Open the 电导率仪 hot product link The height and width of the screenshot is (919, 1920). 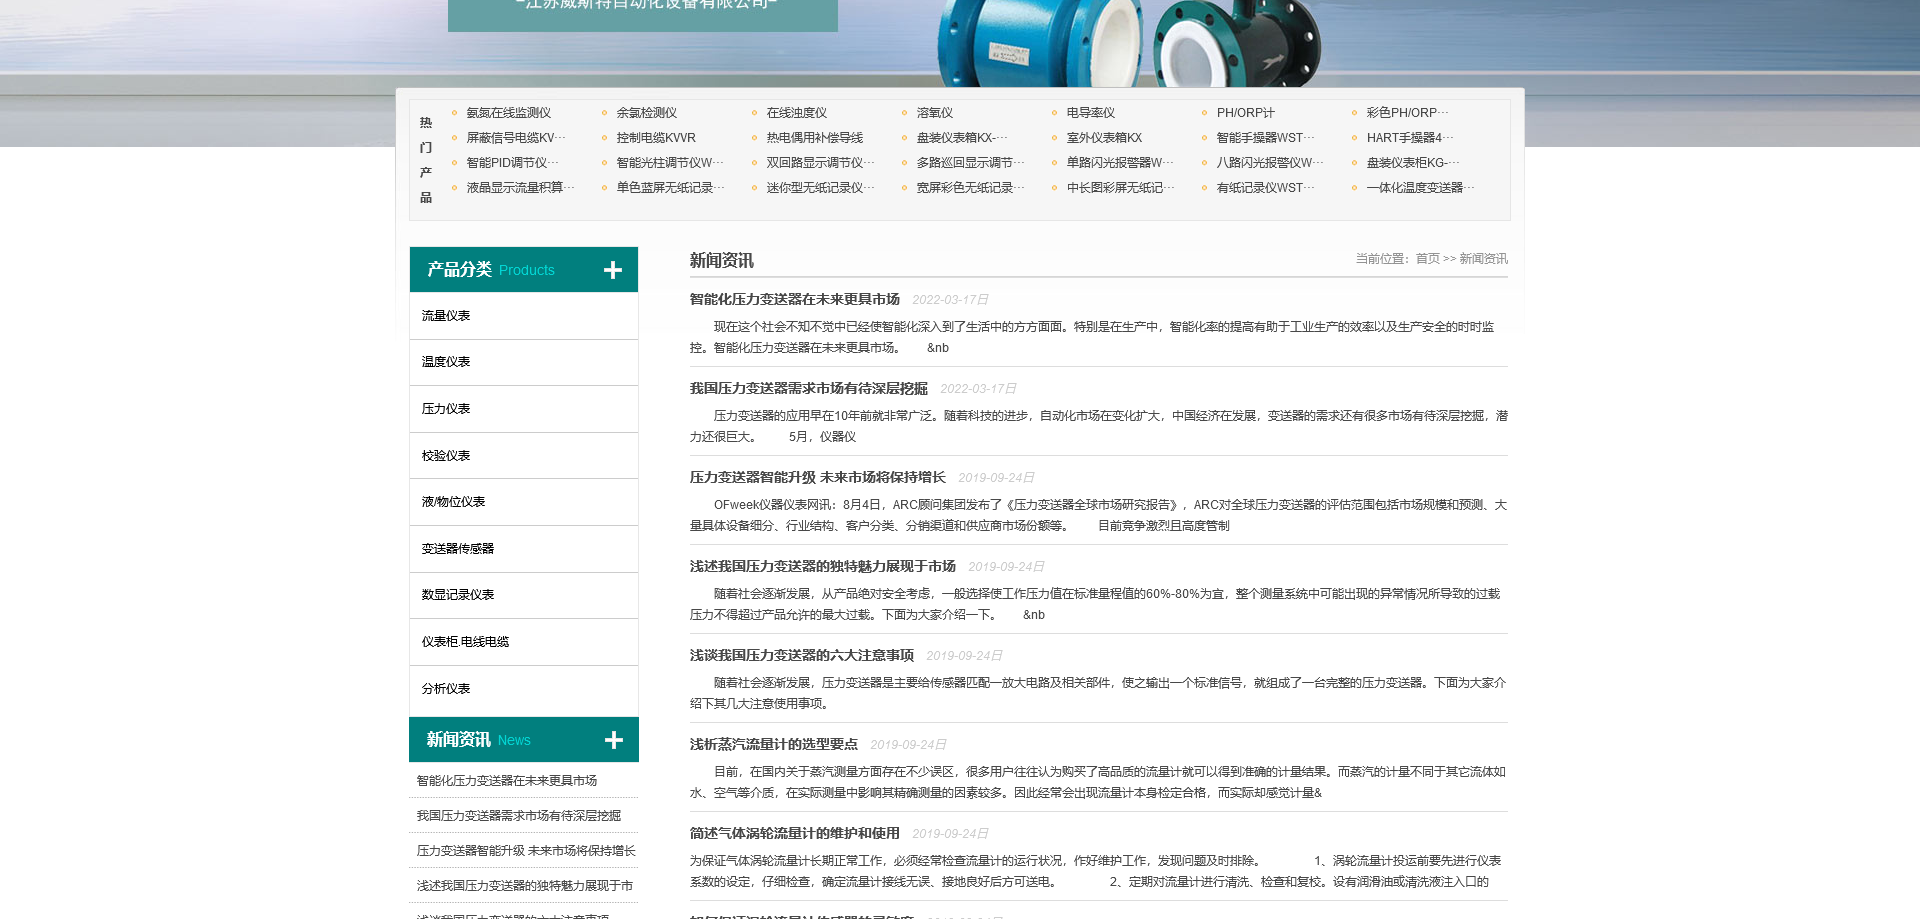pos(1092,113)
